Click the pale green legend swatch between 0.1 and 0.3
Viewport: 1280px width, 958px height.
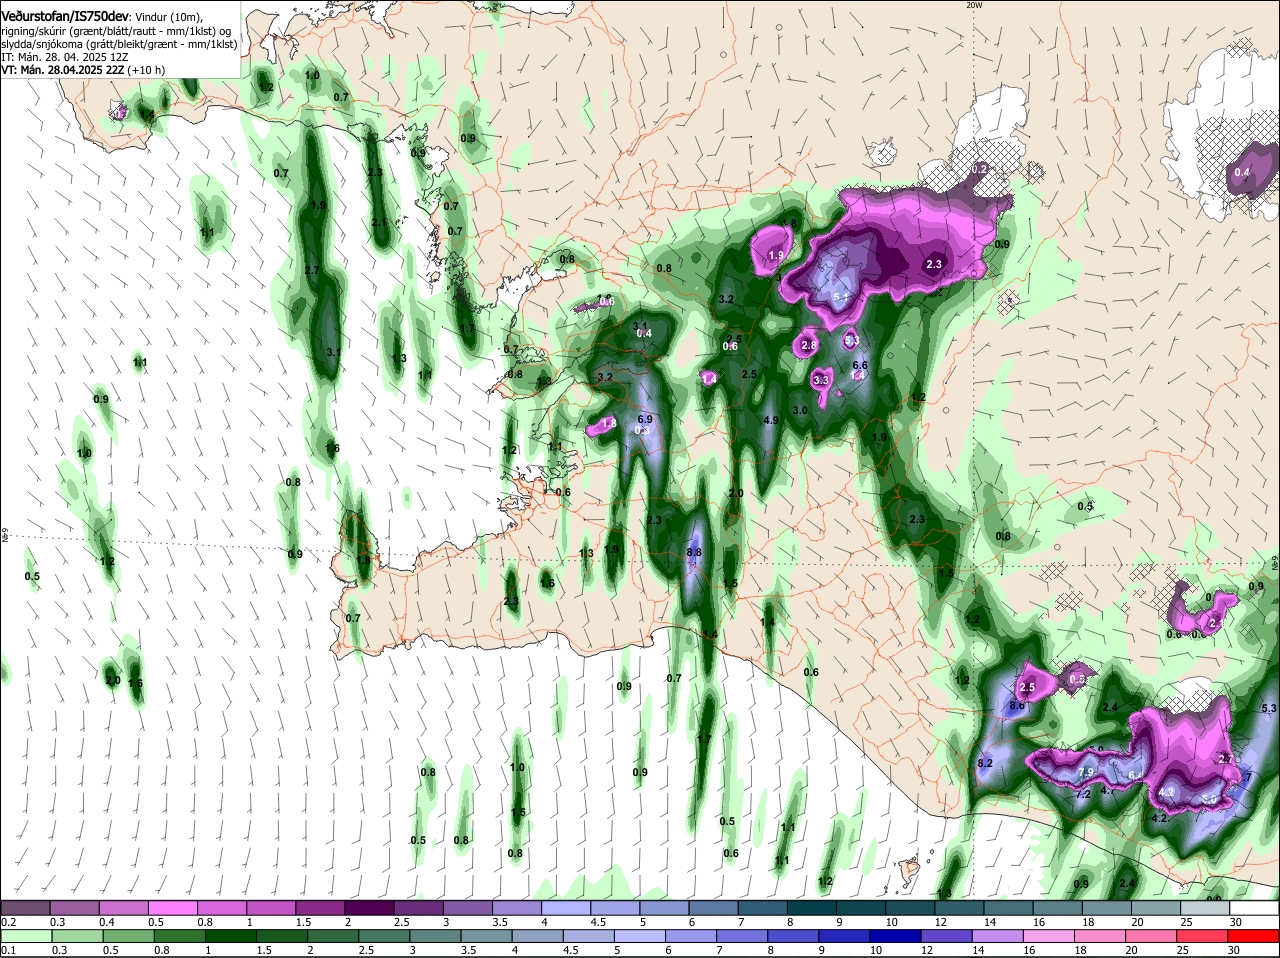pyautogui.click(x=27, y=935)
